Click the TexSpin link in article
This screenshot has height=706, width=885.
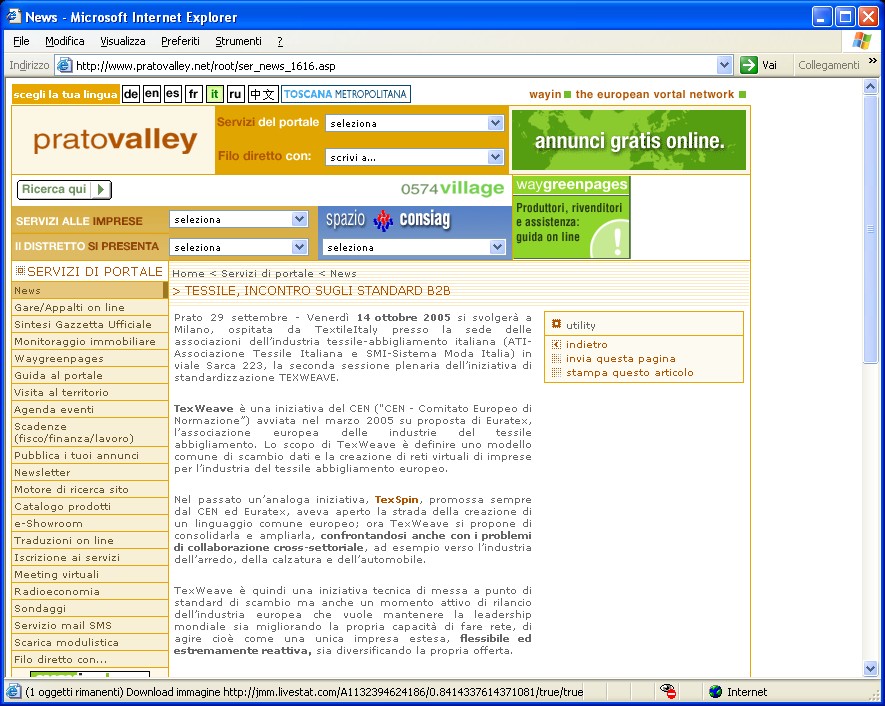397,499
